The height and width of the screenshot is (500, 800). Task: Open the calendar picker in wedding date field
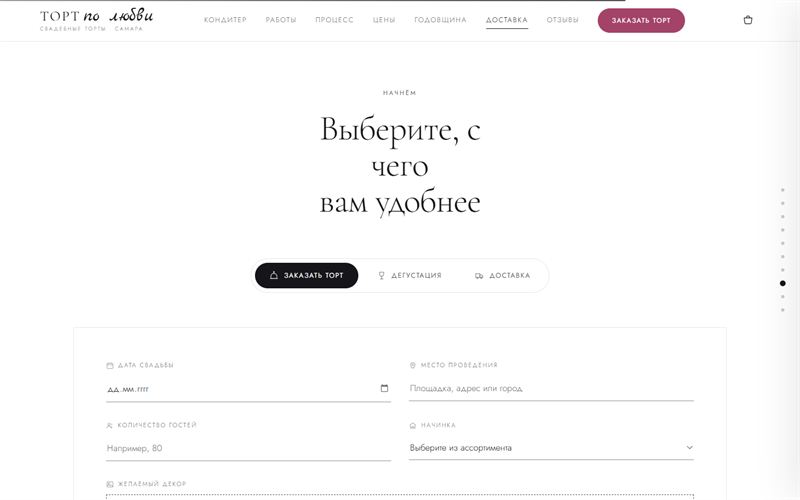[384, 388]
